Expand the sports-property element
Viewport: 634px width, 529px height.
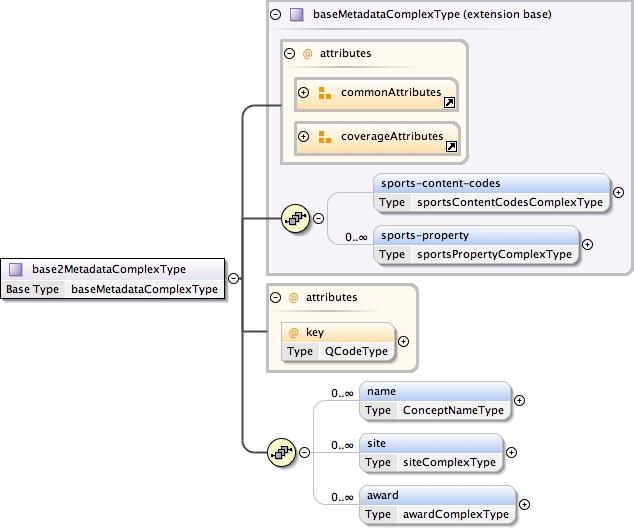tap(587, 244)
